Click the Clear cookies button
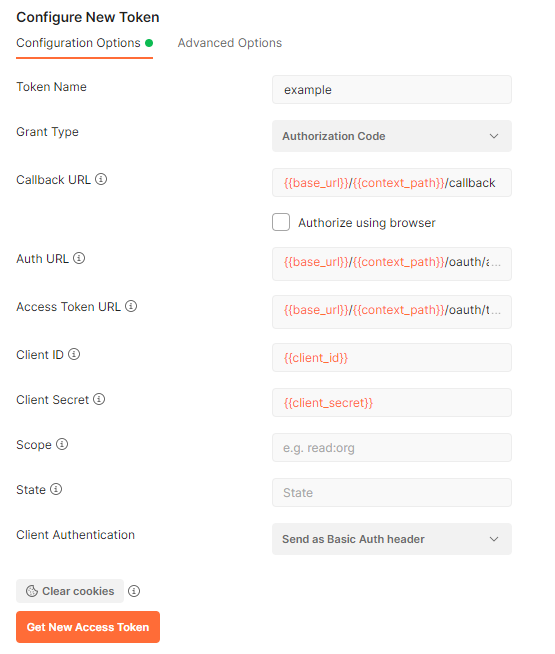 [70, 591]
